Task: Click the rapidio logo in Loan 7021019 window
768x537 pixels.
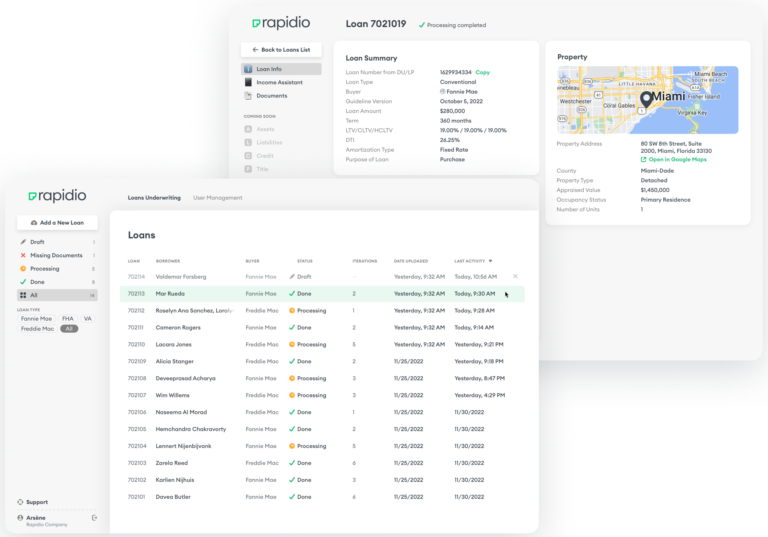Action: pyautogui.click(x=281, y=23)
